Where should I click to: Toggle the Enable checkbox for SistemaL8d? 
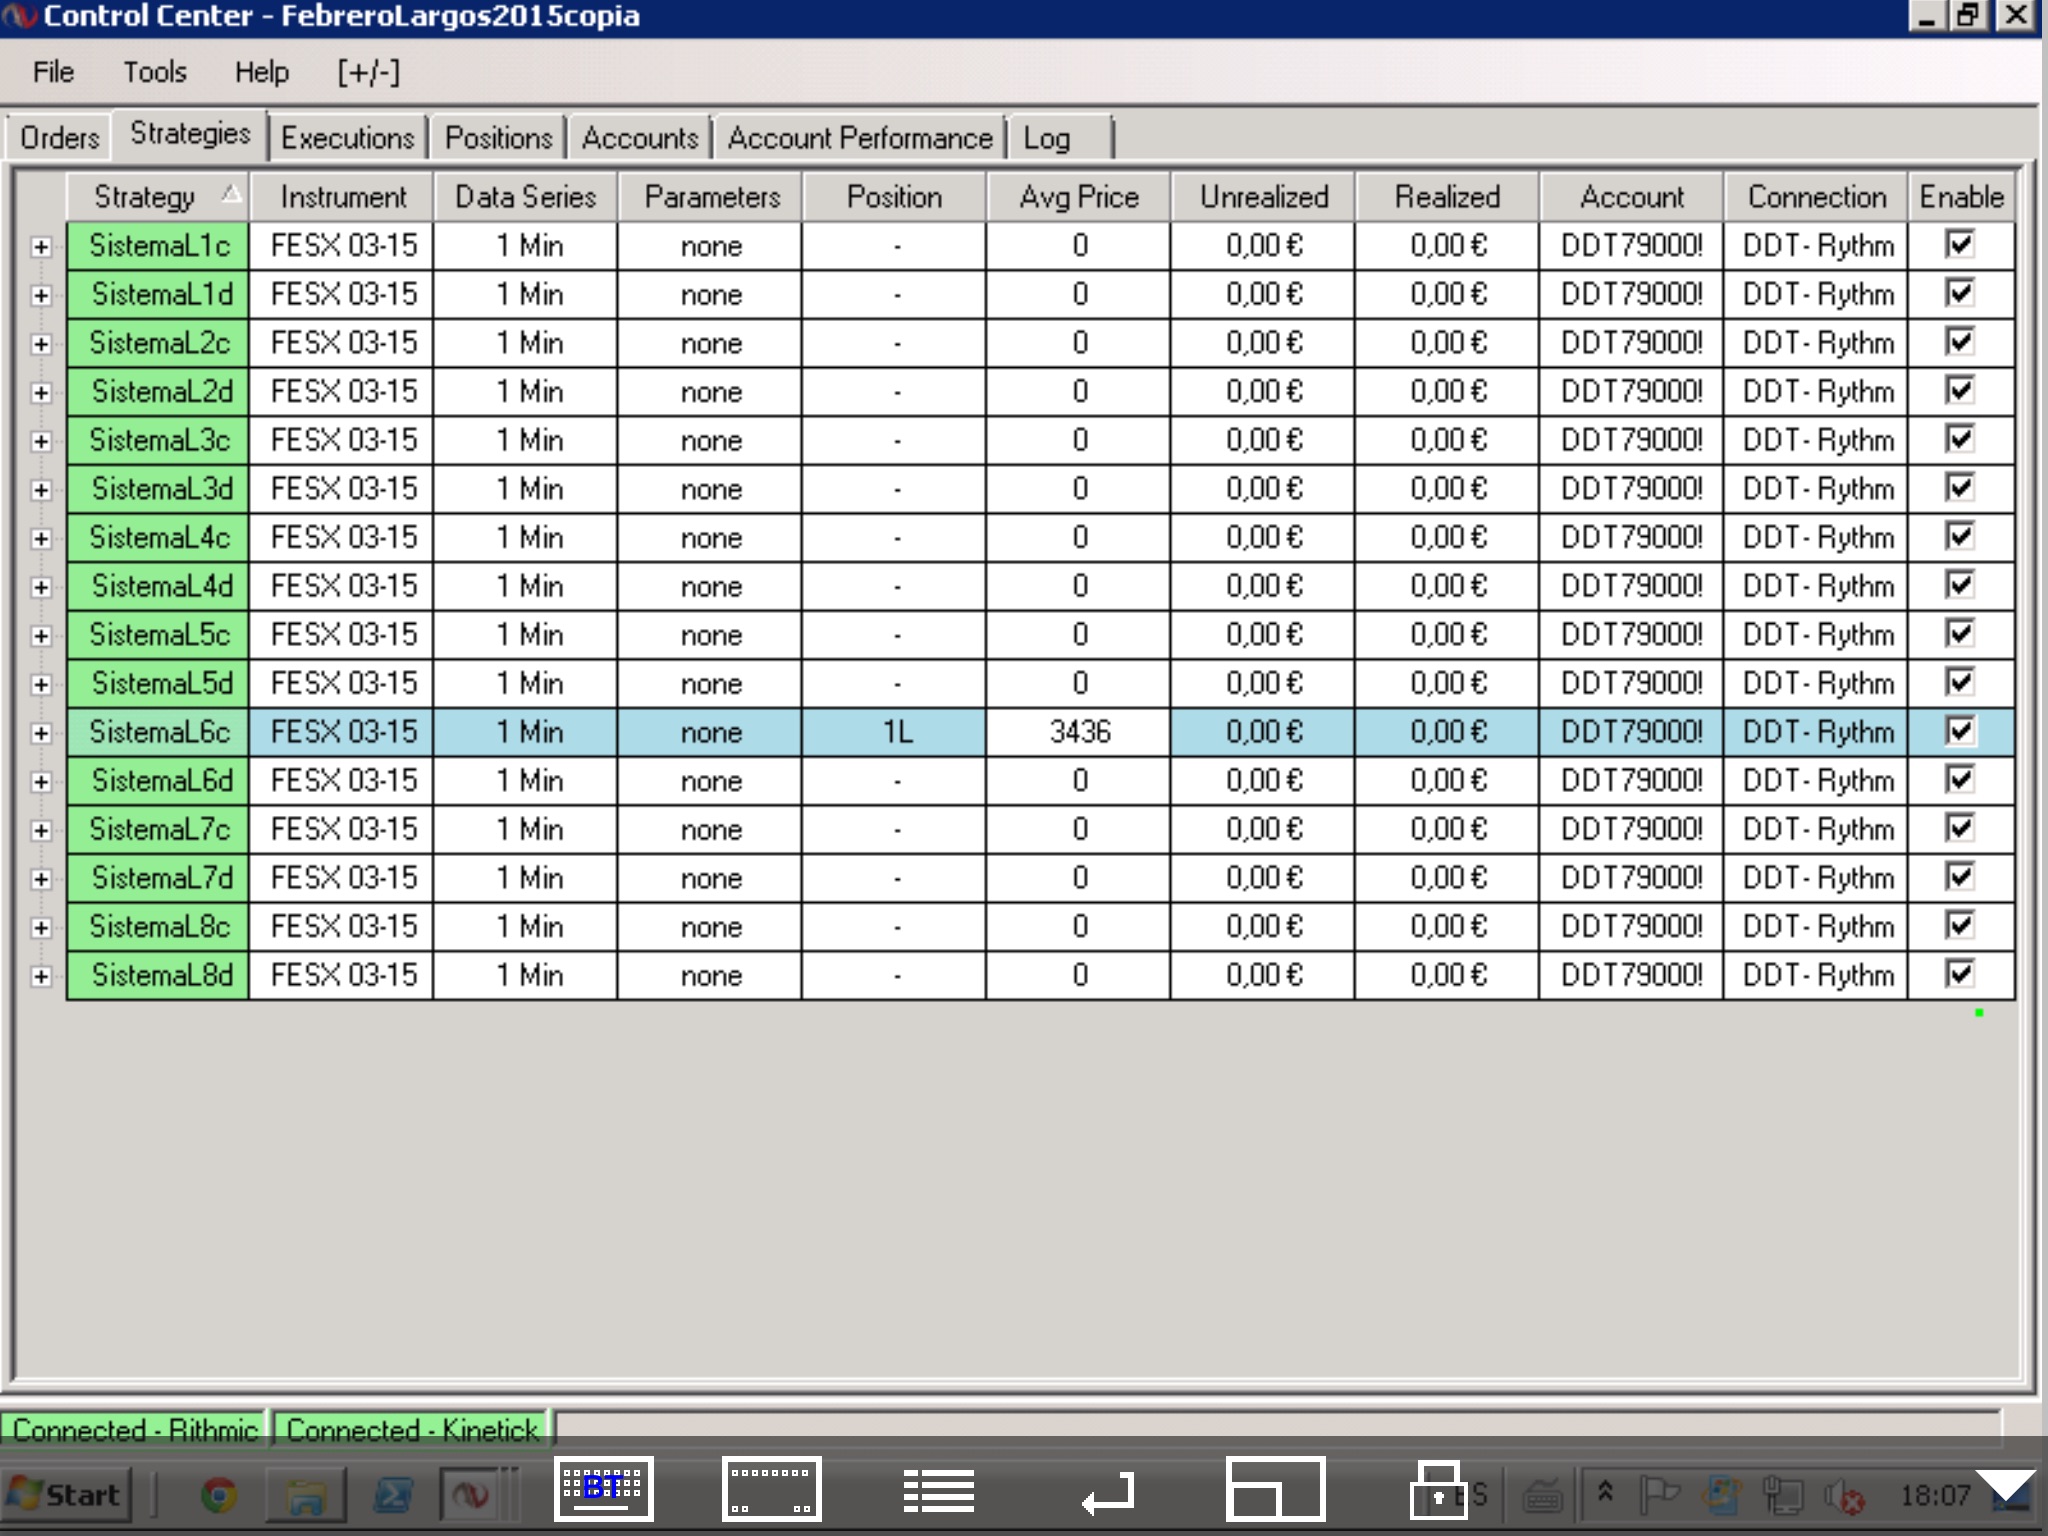click(1959, 974)
